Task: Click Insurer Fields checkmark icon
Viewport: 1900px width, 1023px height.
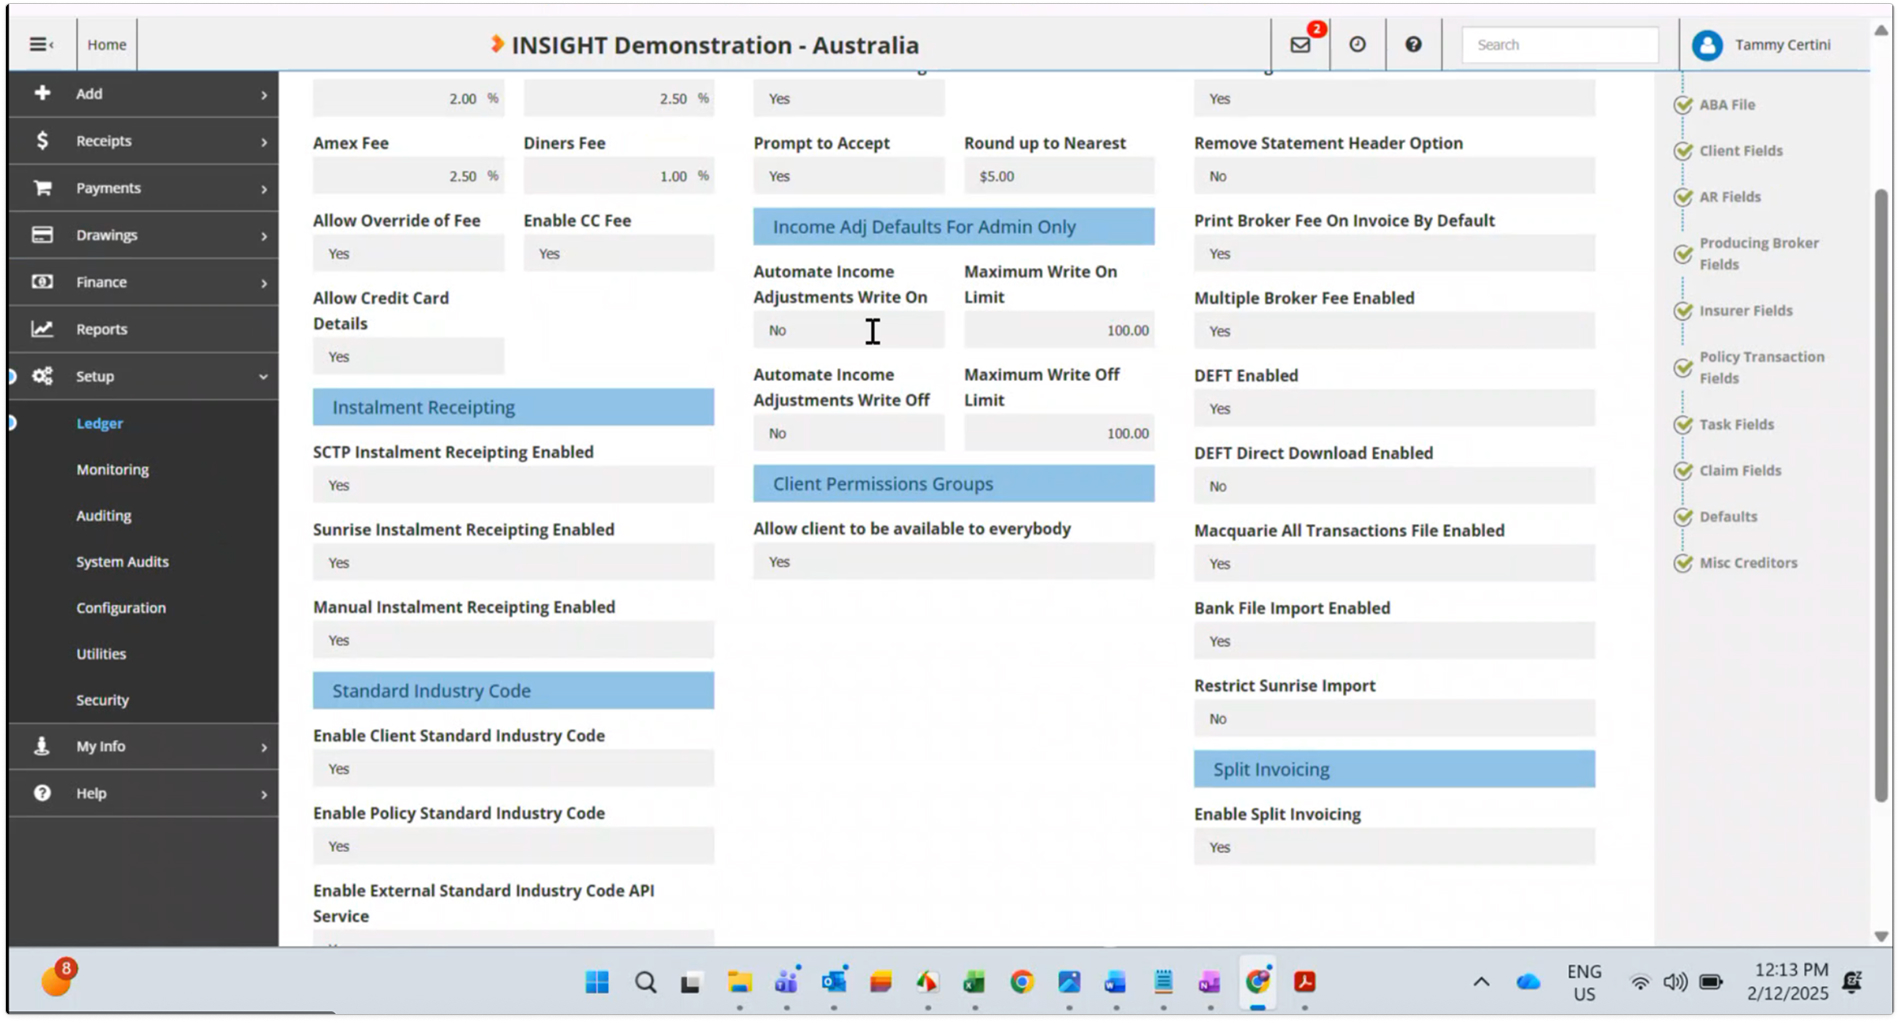Action: tap(1683, 310)
